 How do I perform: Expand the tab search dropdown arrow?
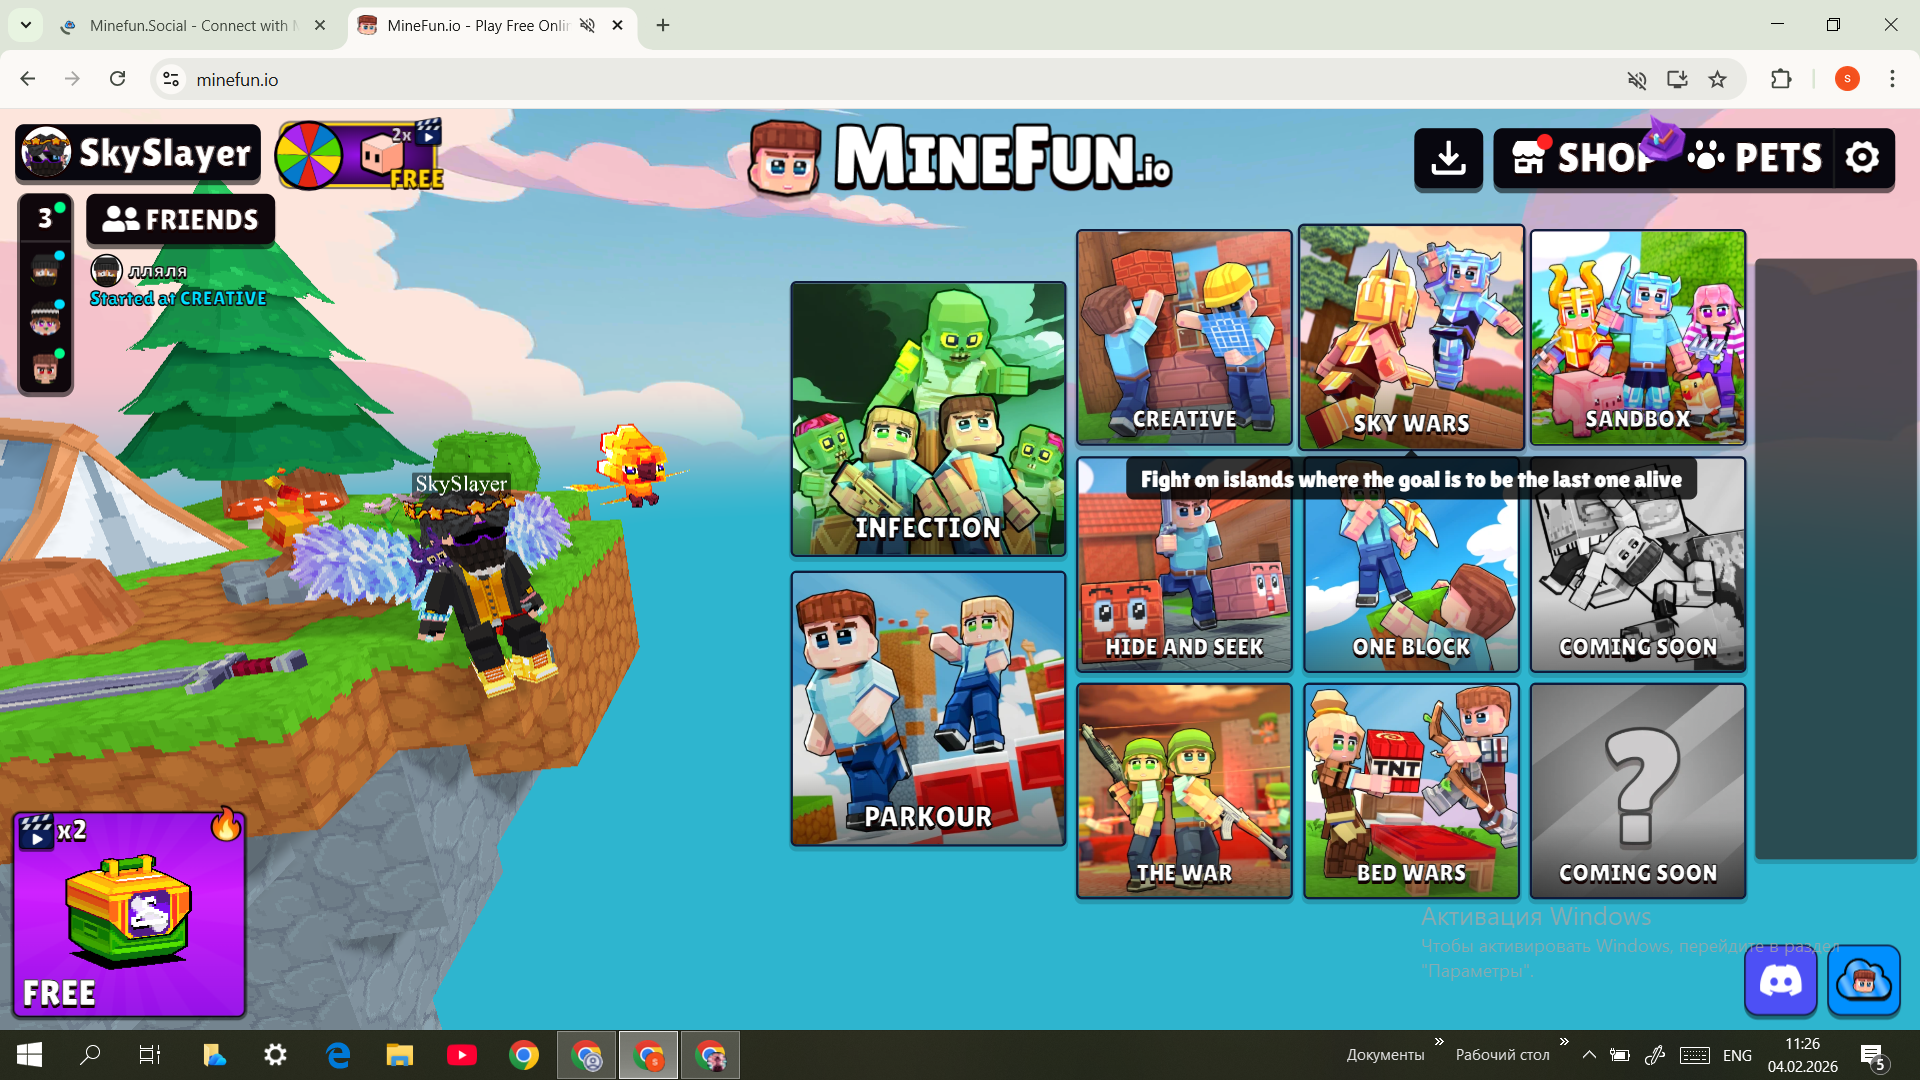coord(26,25)
